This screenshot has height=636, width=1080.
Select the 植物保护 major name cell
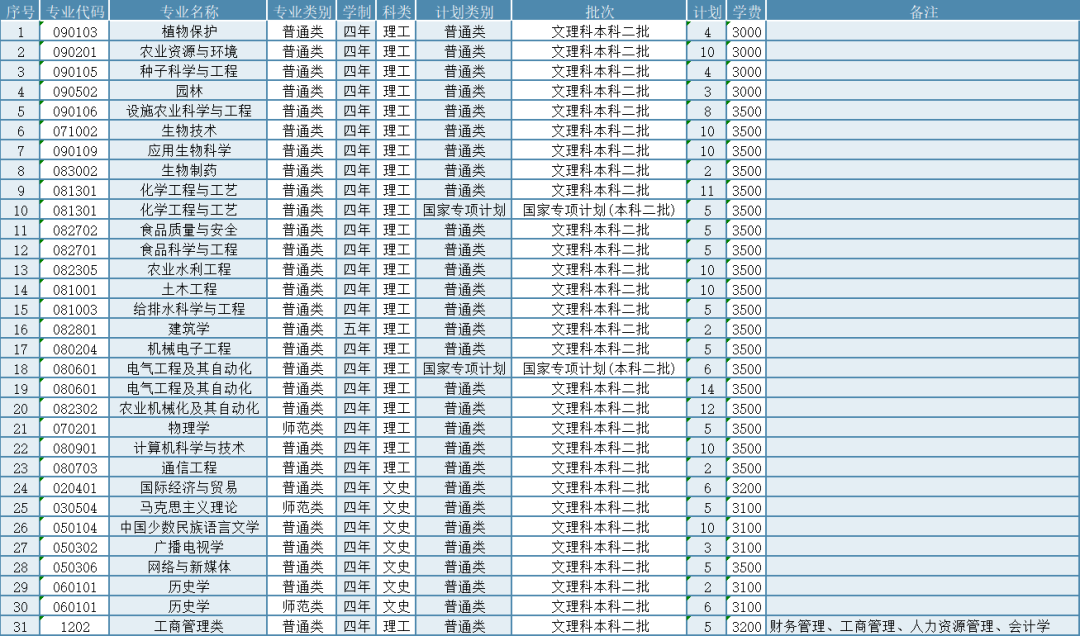pos(189,31)
